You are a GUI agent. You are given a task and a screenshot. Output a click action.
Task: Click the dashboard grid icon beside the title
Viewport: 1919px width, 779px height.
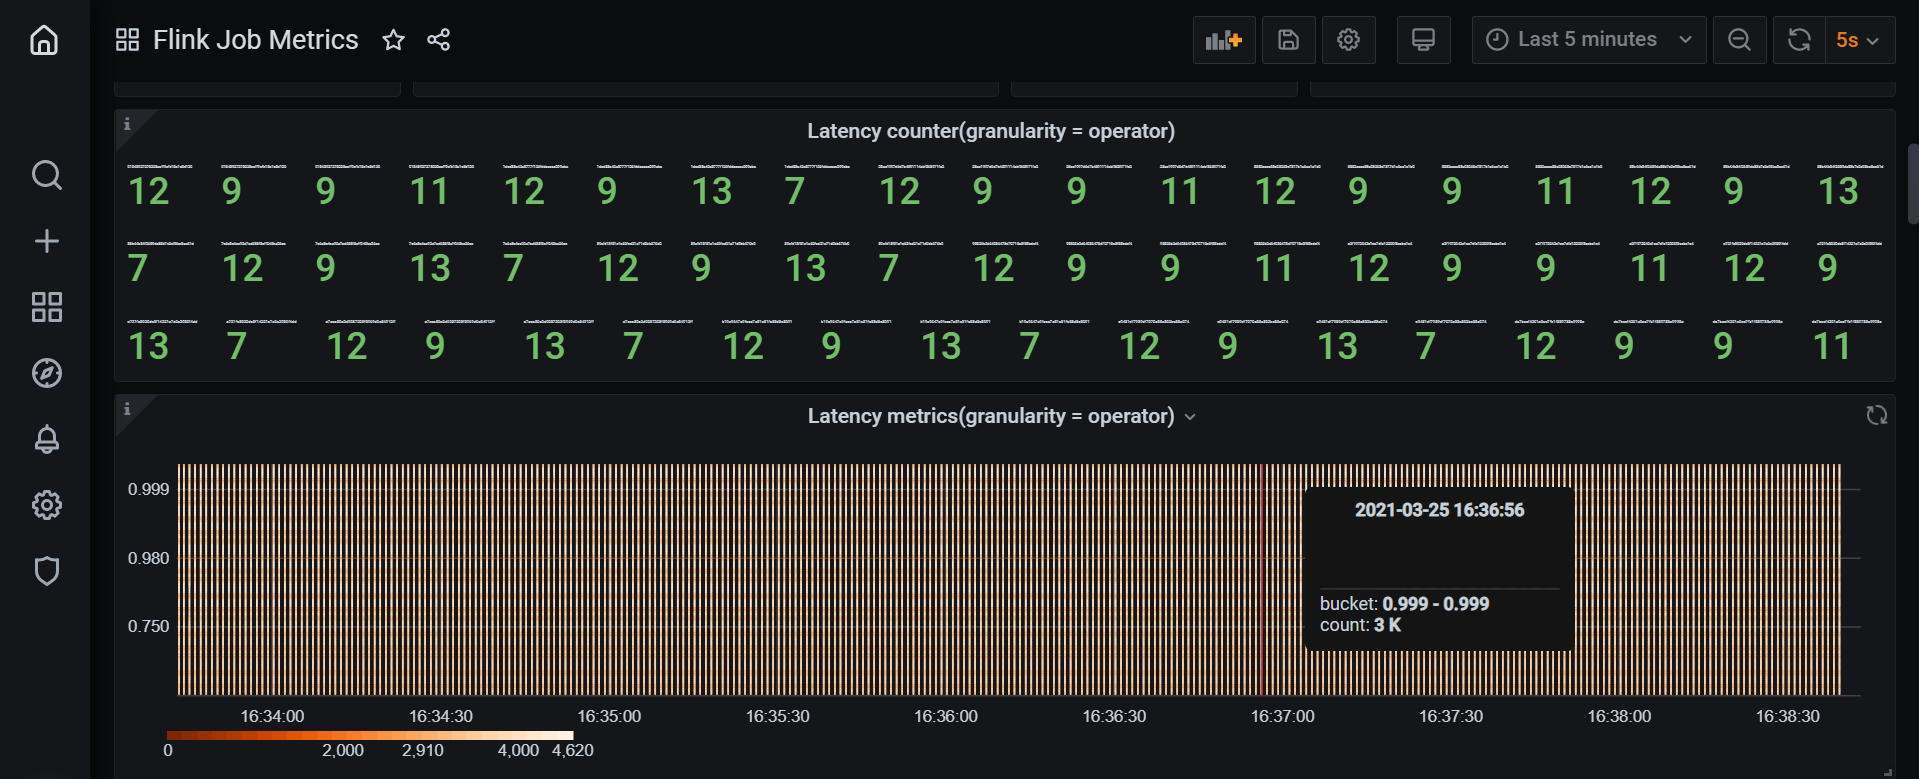tap(127, 40)
